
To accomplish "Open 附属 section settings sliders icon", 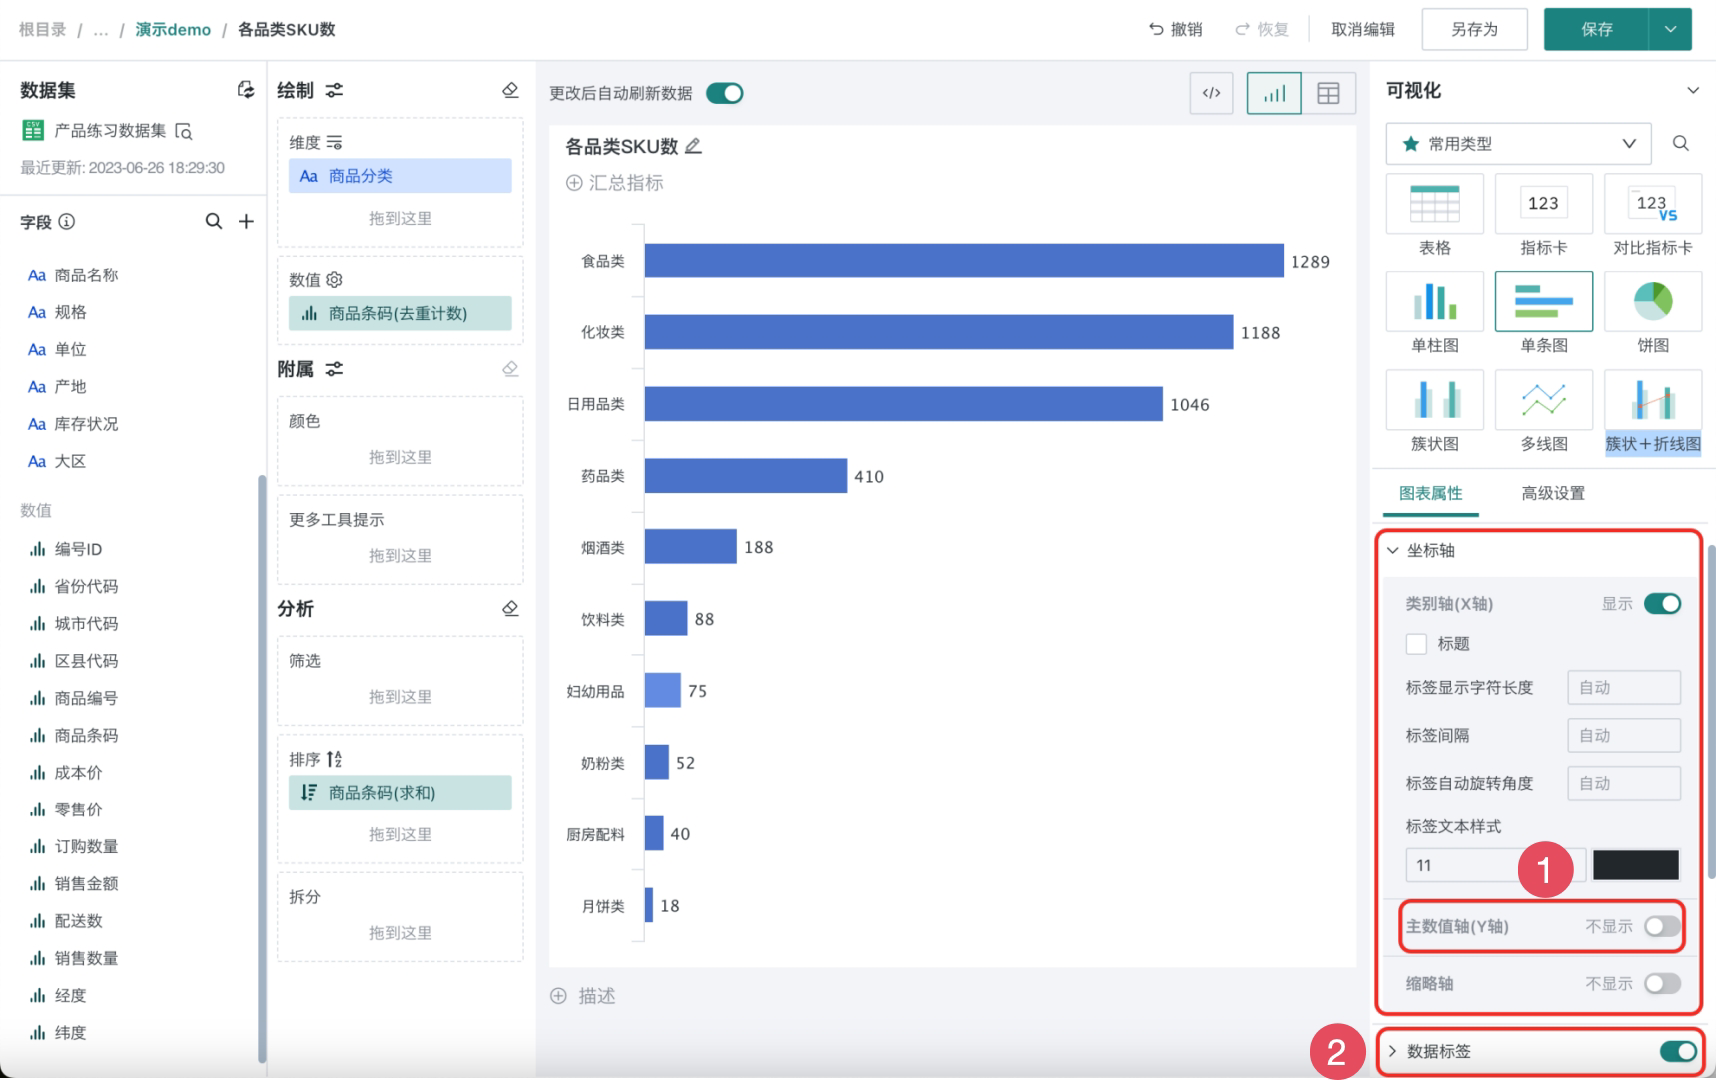I will click(334, 369).
